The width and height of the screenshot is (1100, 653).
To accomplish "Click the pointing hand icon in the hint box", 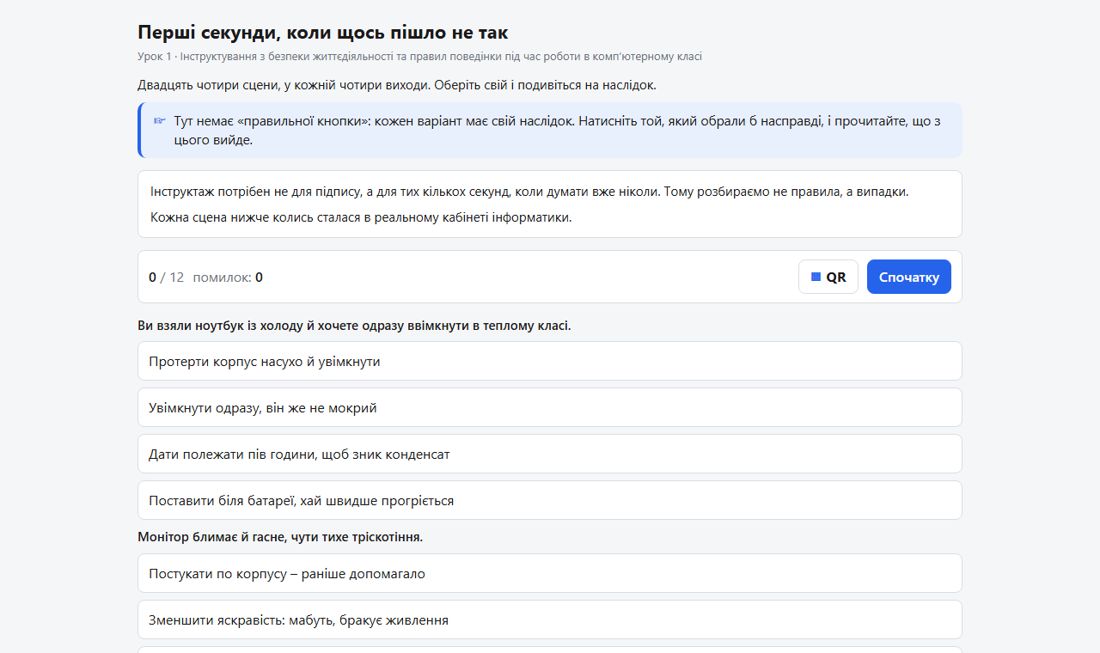I will [159, 121].
